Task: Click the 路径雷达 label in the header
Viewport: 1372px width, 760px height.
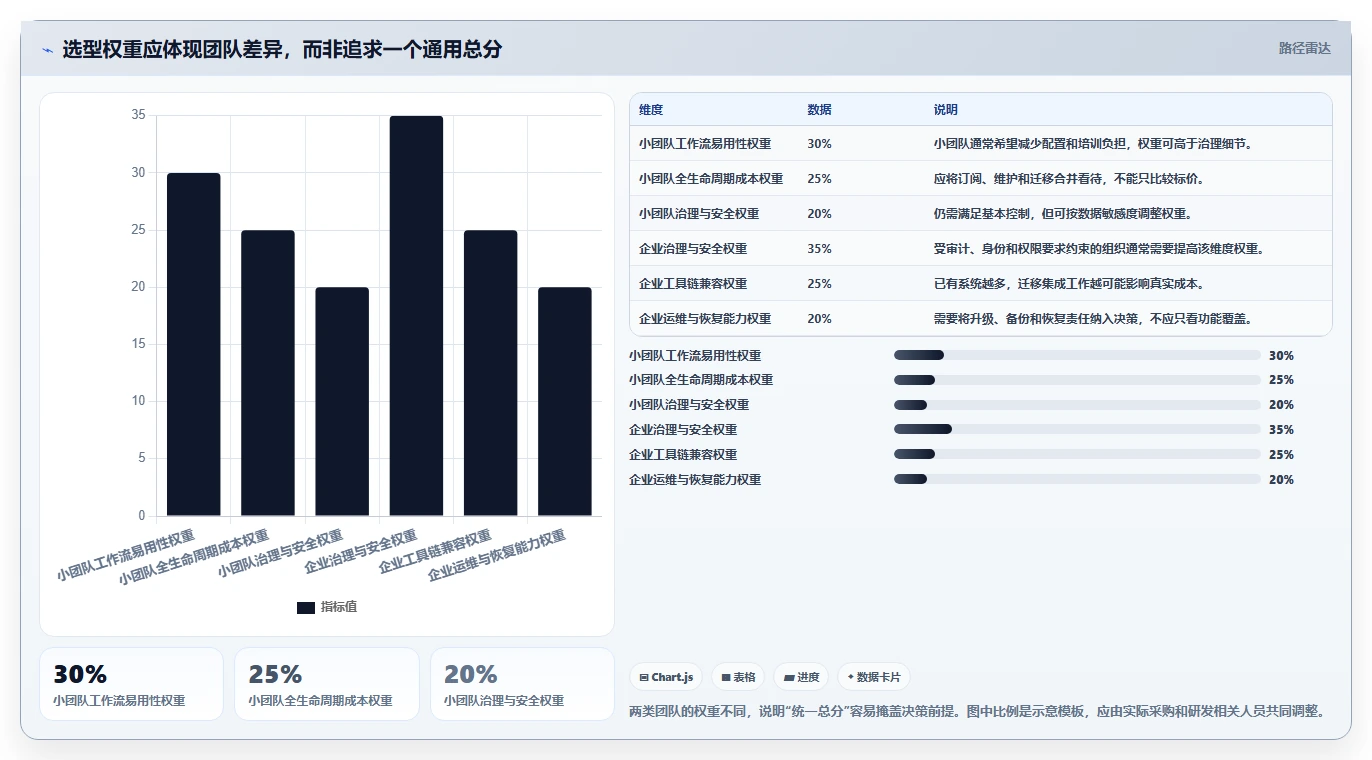Action: pyautogui.click(x=1304, y=48)
